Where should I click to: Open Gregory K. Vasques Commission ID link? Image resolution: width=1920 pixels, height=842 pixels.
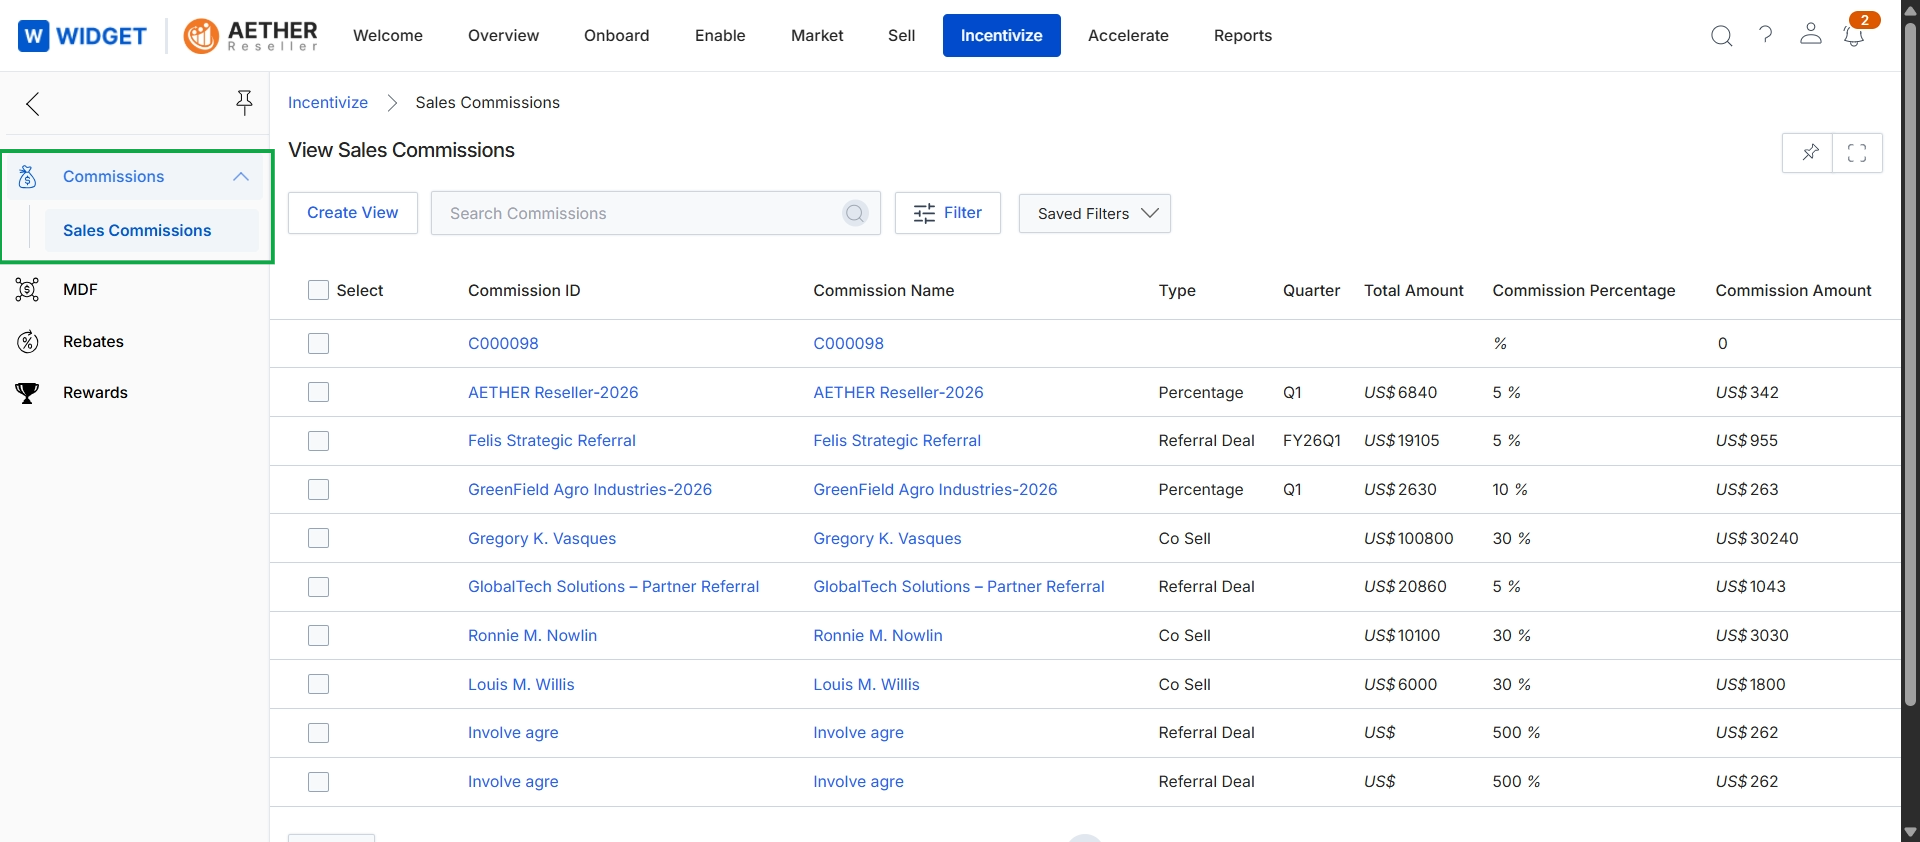pyautogui.click(x=542, y=538)
